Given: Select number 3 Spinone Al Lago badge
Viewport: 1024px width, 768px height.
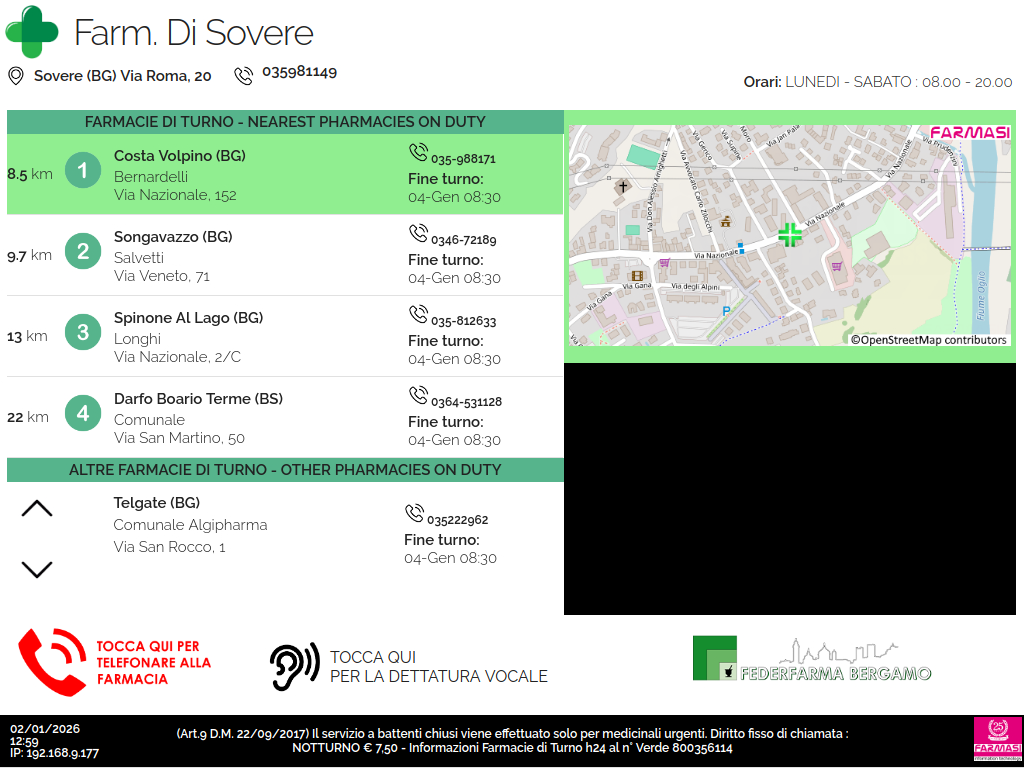Looking at the screenshot, I should click(x=83, y=332).
